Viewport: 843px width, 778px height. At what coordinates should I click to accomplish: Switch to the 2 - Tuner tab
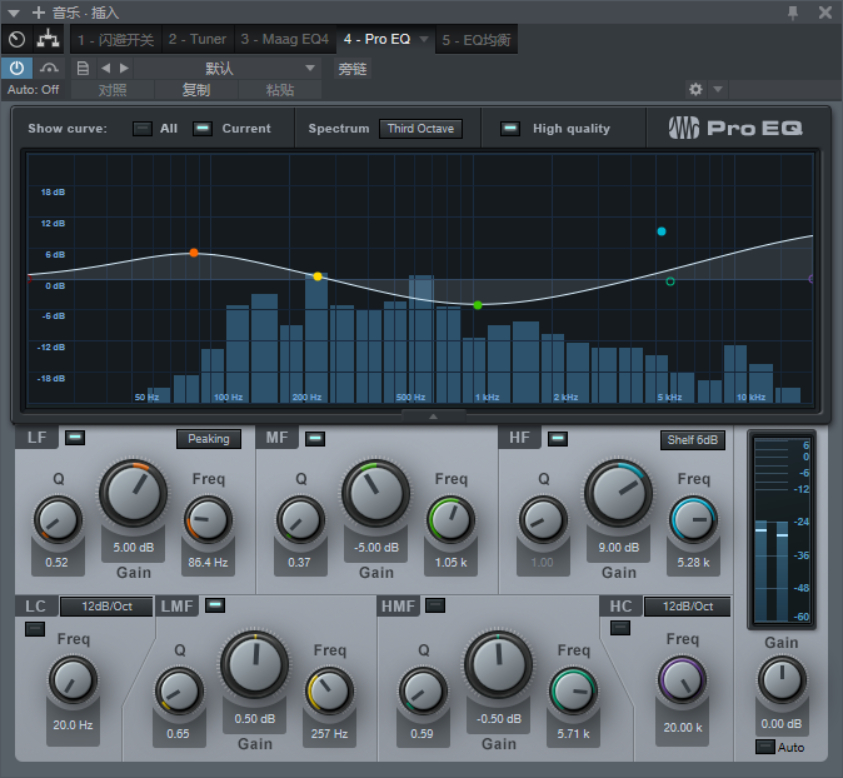(197, 39)
